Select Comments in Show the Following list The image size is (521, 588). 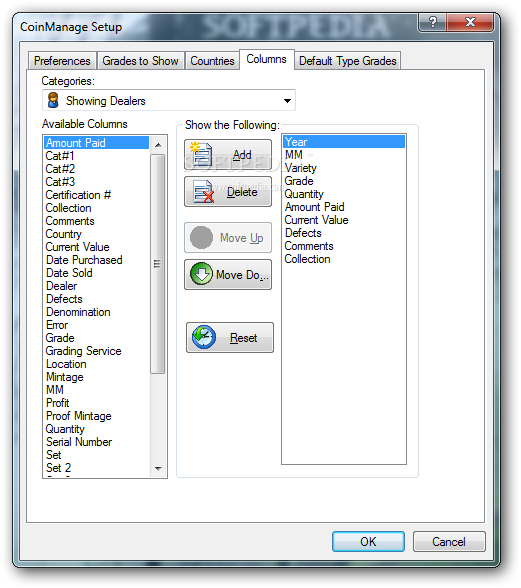point(344,246)
